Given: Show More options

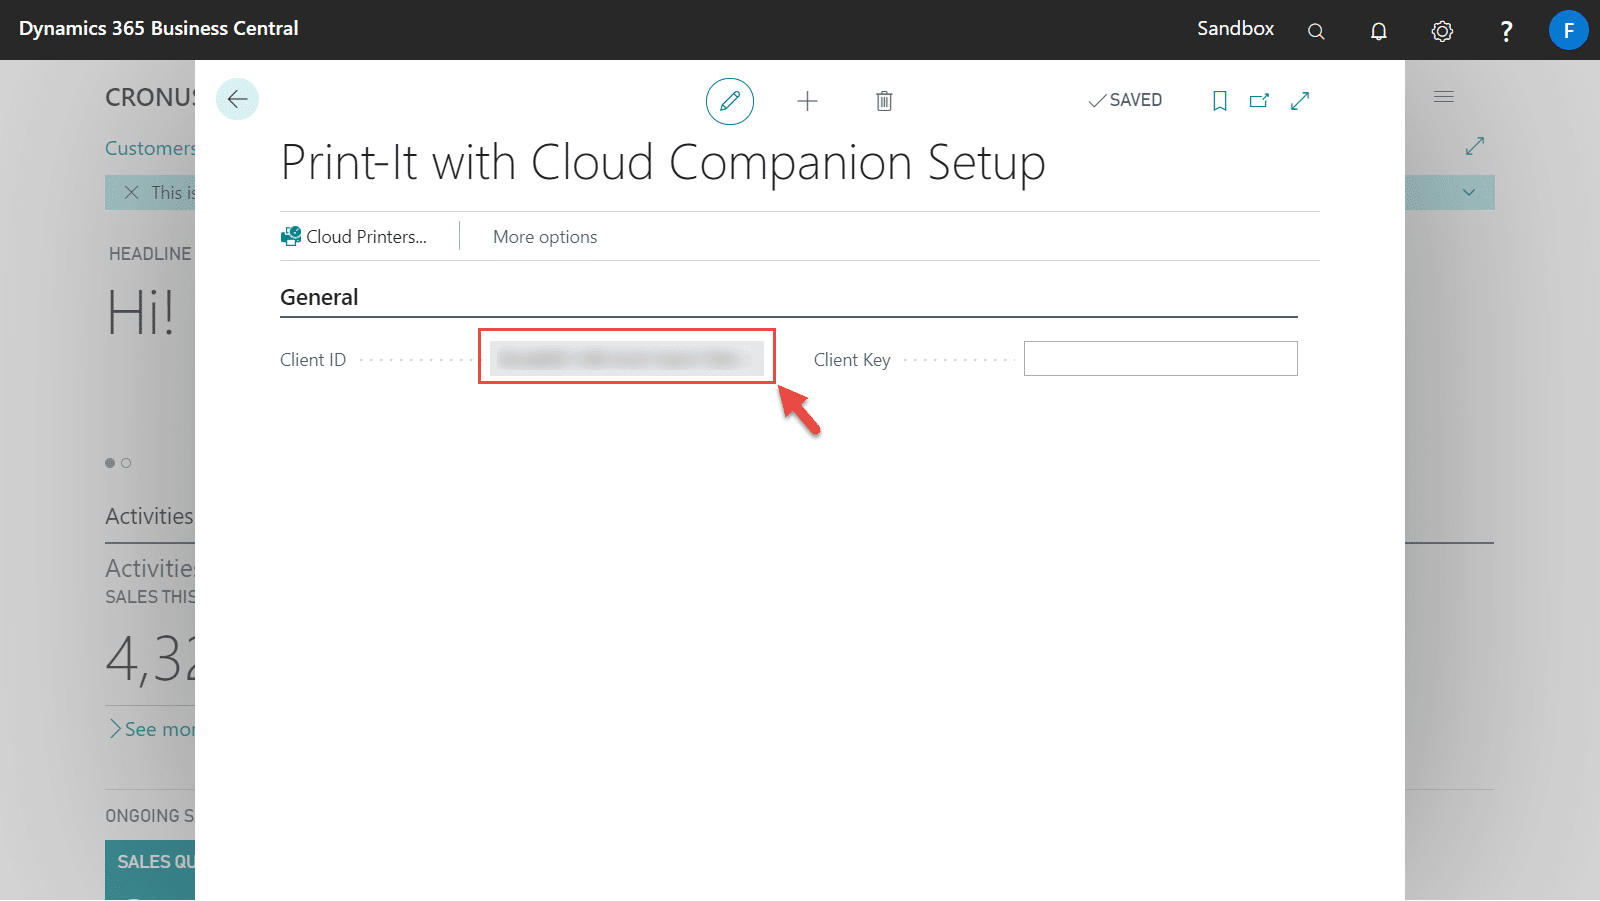Looking at the screenshot, I should click(545, 237).
